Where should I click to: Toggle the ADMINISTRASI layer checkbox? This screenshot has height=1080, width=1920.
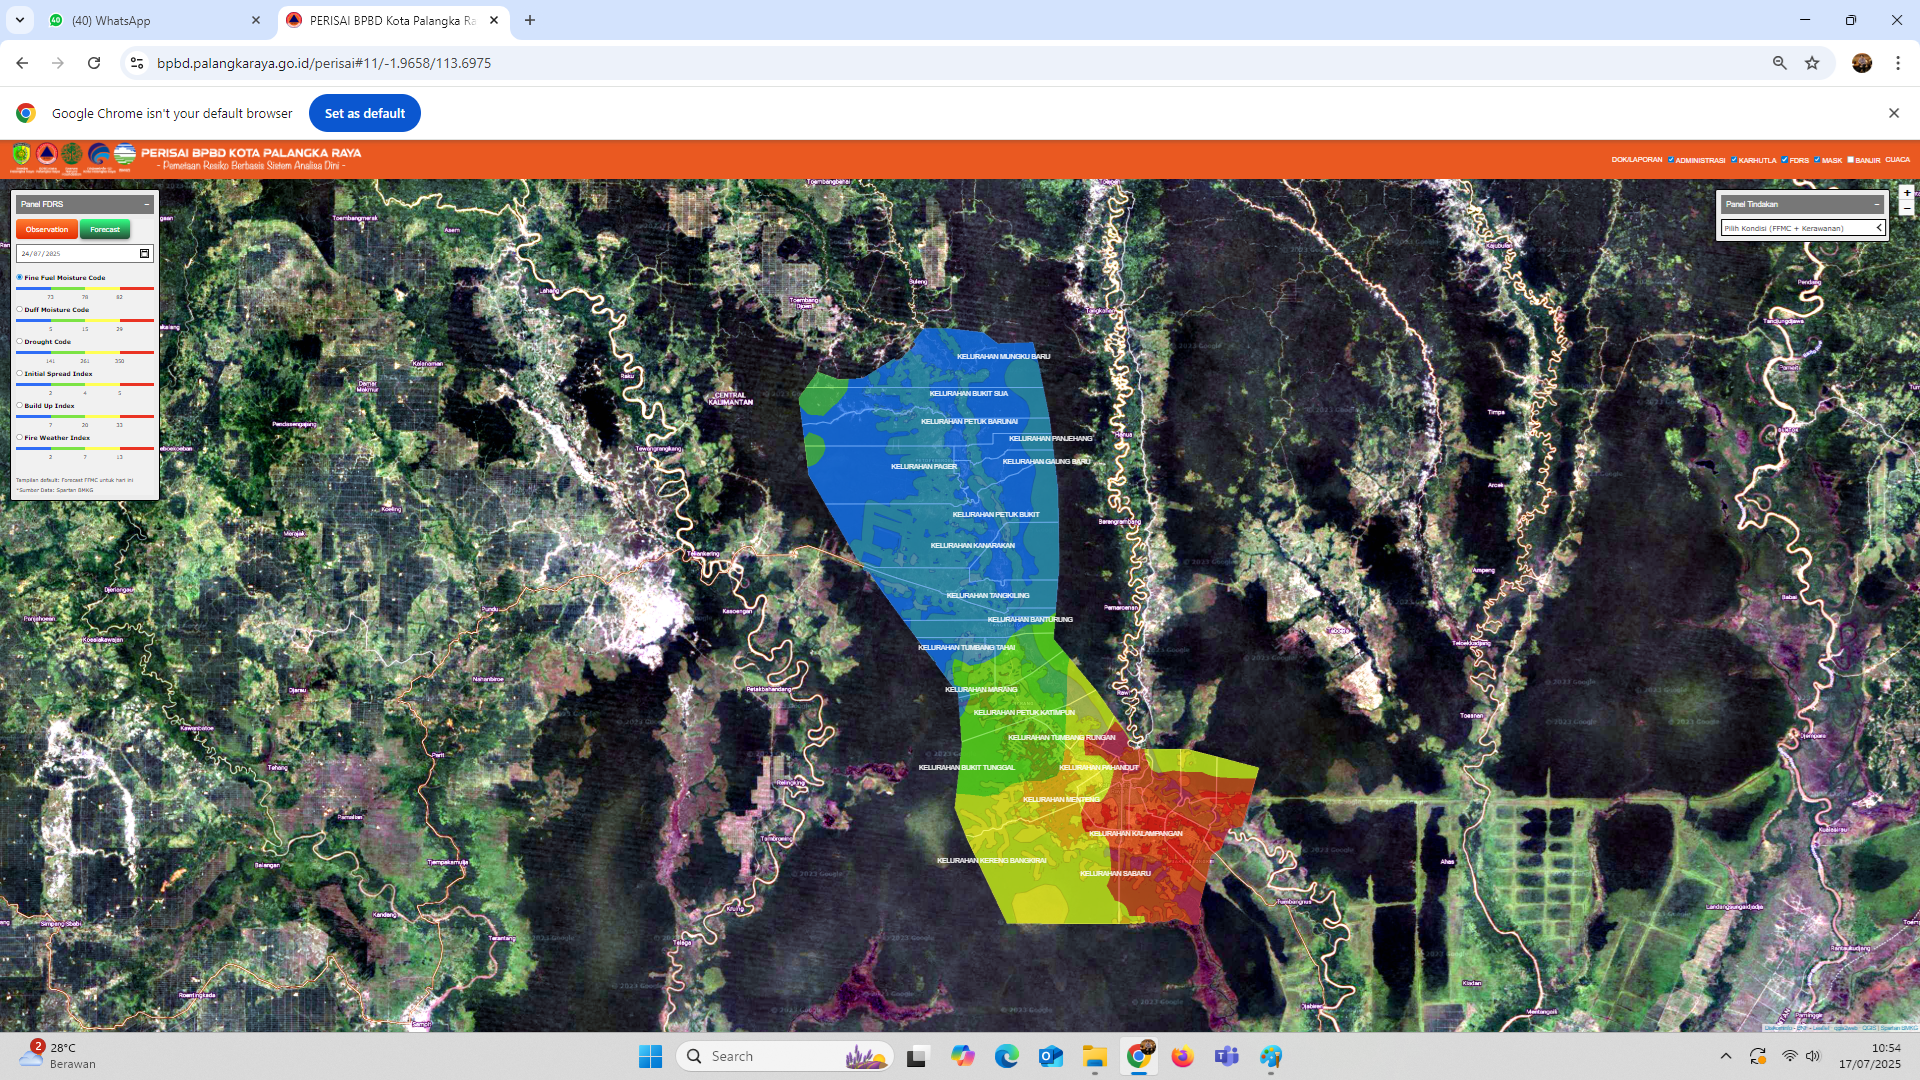[x=1670, y=159]
